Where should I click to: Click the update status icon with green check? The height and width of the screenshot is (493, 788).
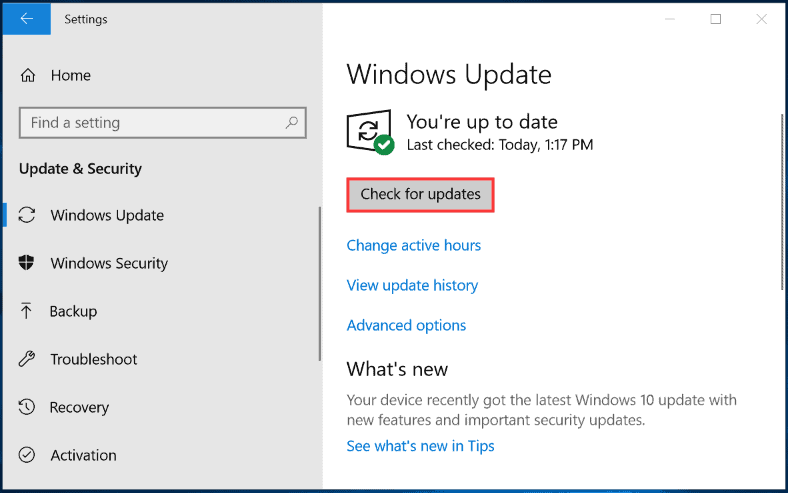tap(370, 132)
